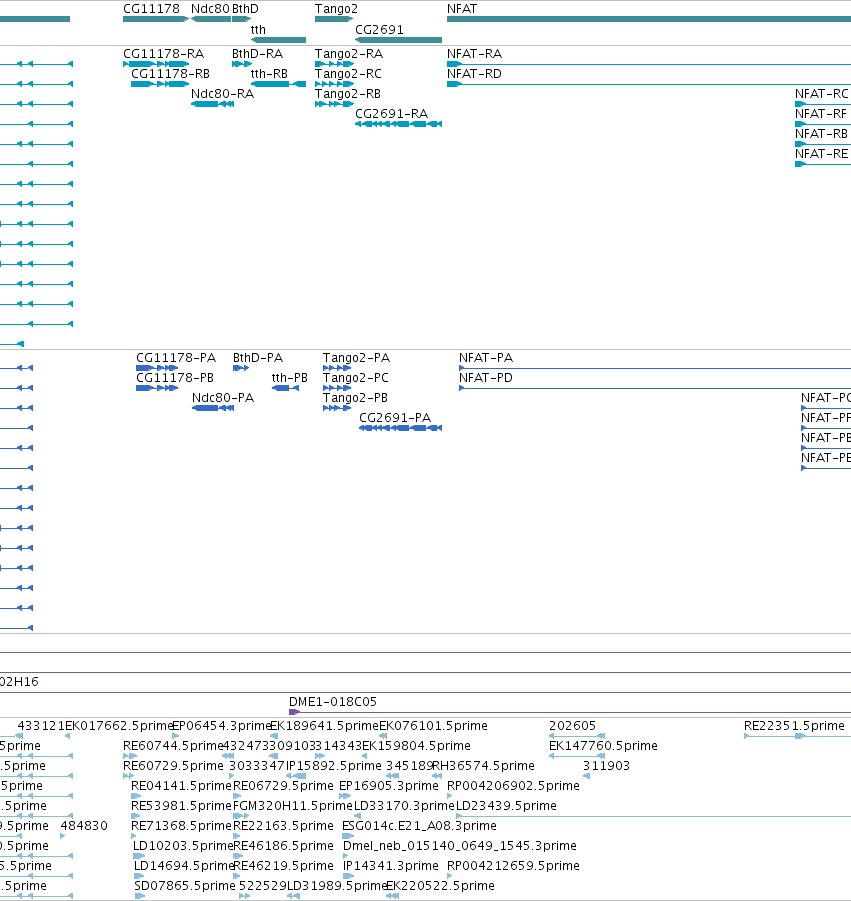Select the long NFAT gene bar

pyautogui.click(x=649, y=19)
